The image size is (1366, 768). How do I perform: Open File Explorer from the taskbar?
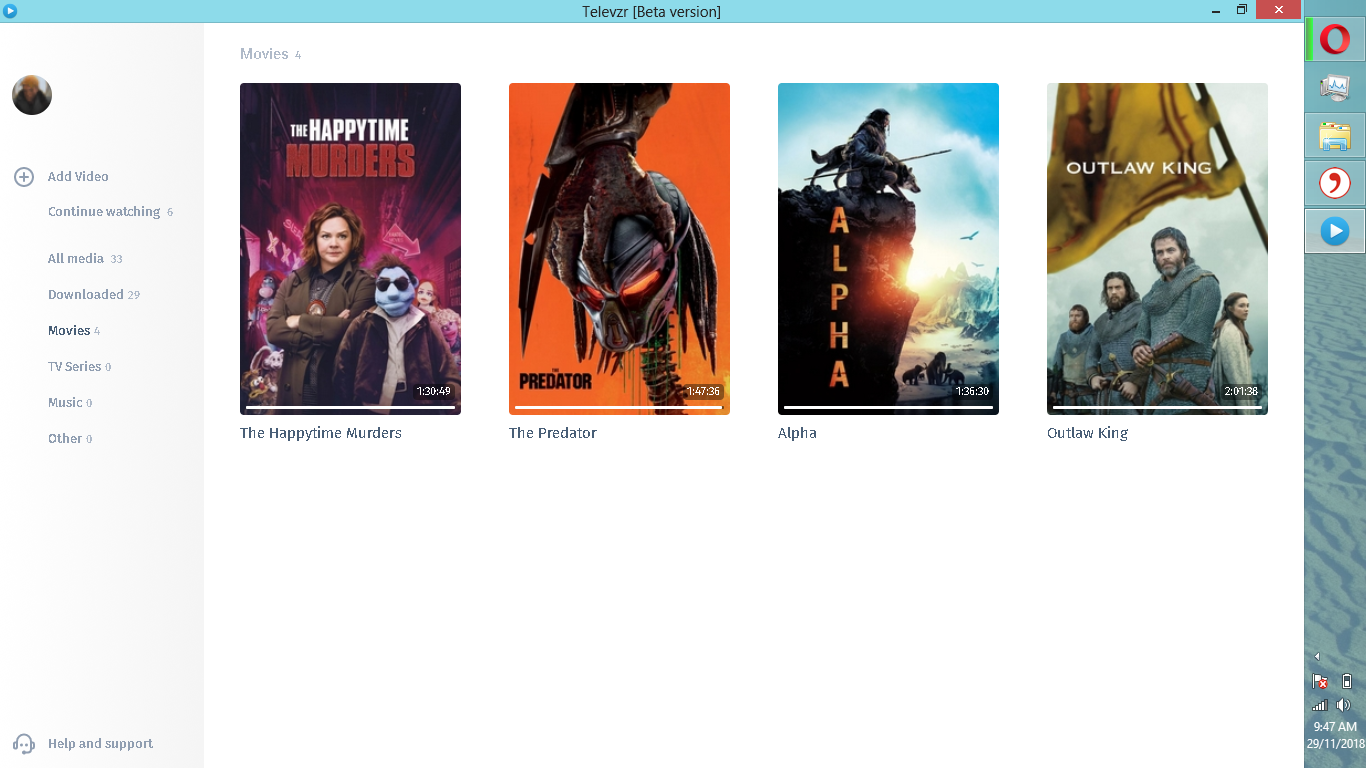point(1335,136)
